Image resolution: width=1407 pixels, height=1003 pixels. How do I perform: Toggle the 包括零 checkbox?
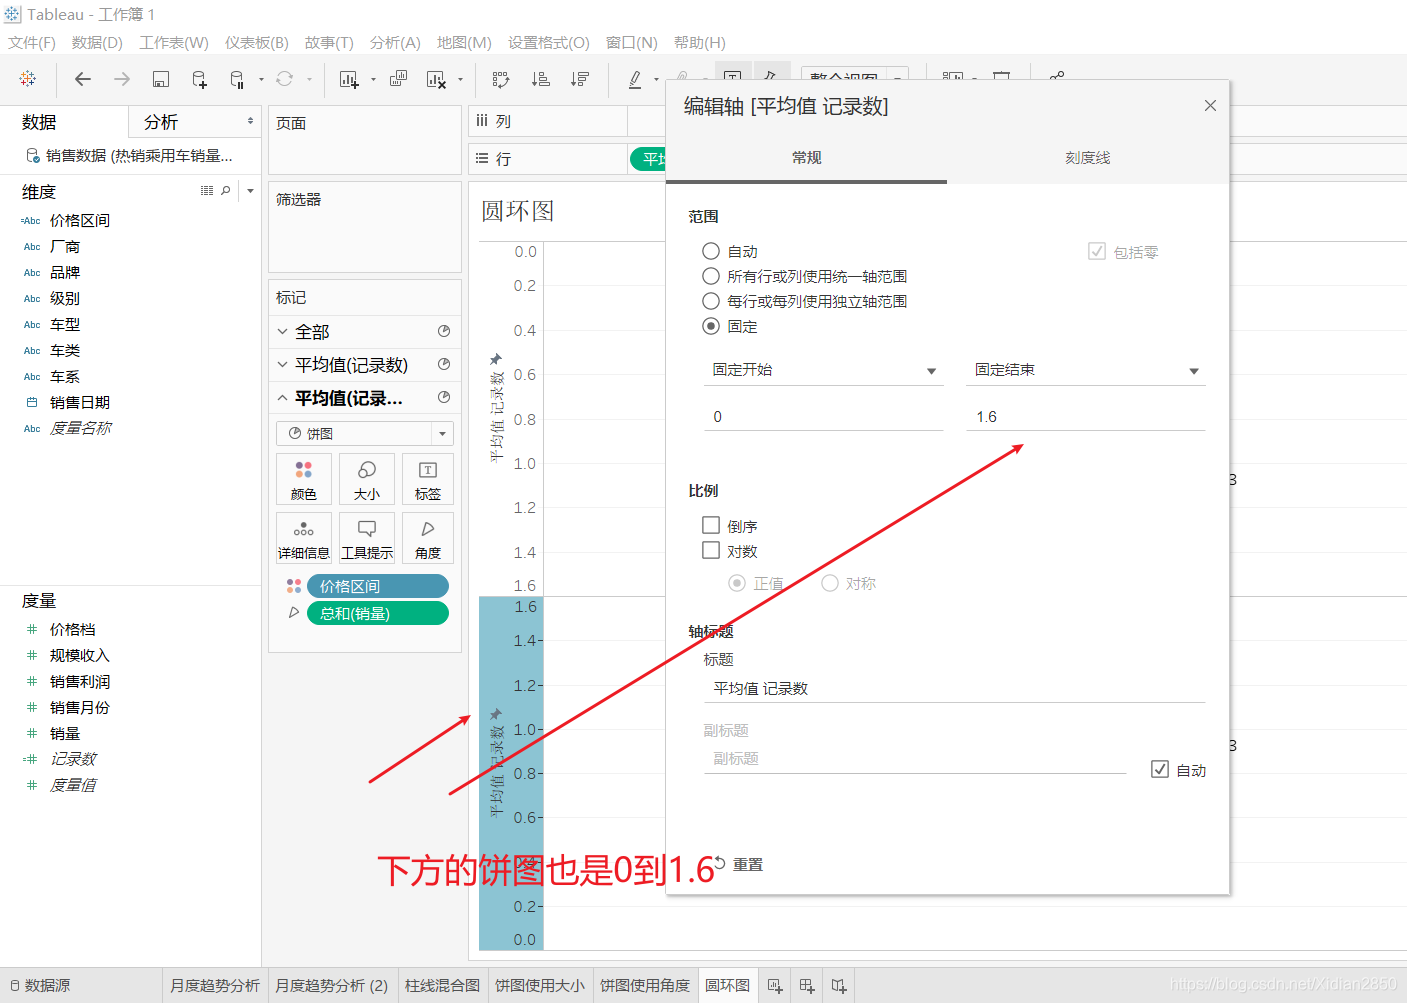(x=1097, y=251)
